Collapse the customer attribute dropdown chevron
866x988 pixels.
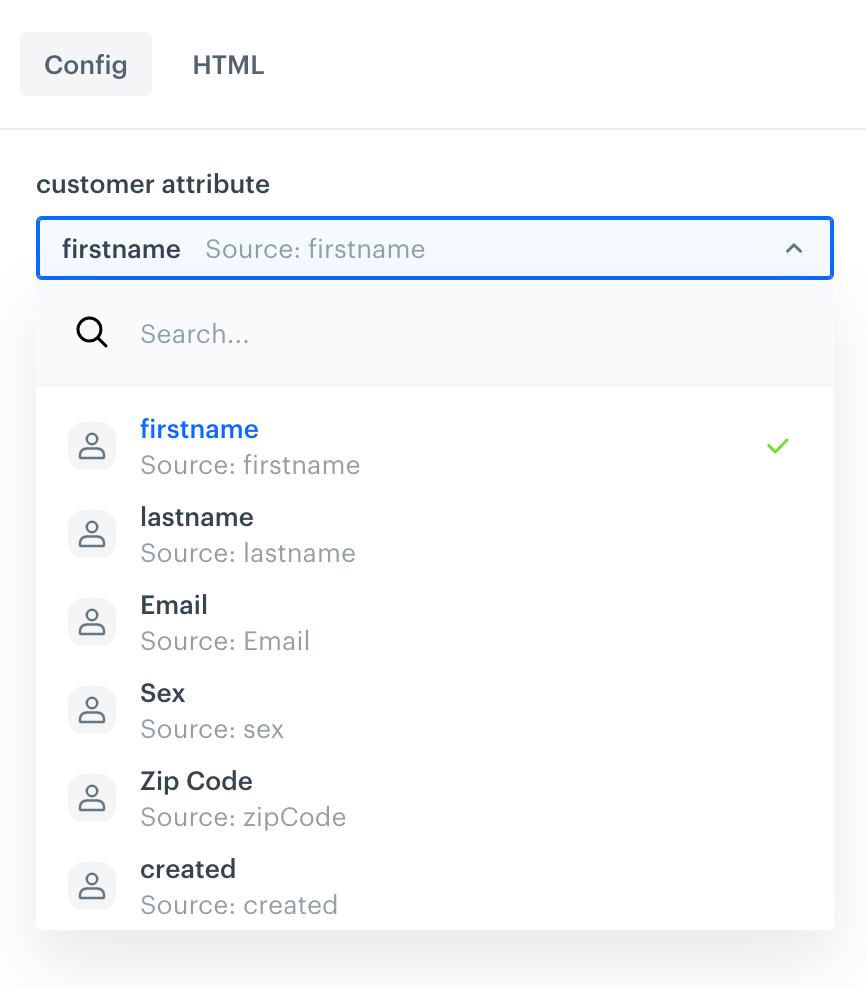click(794, 249)
